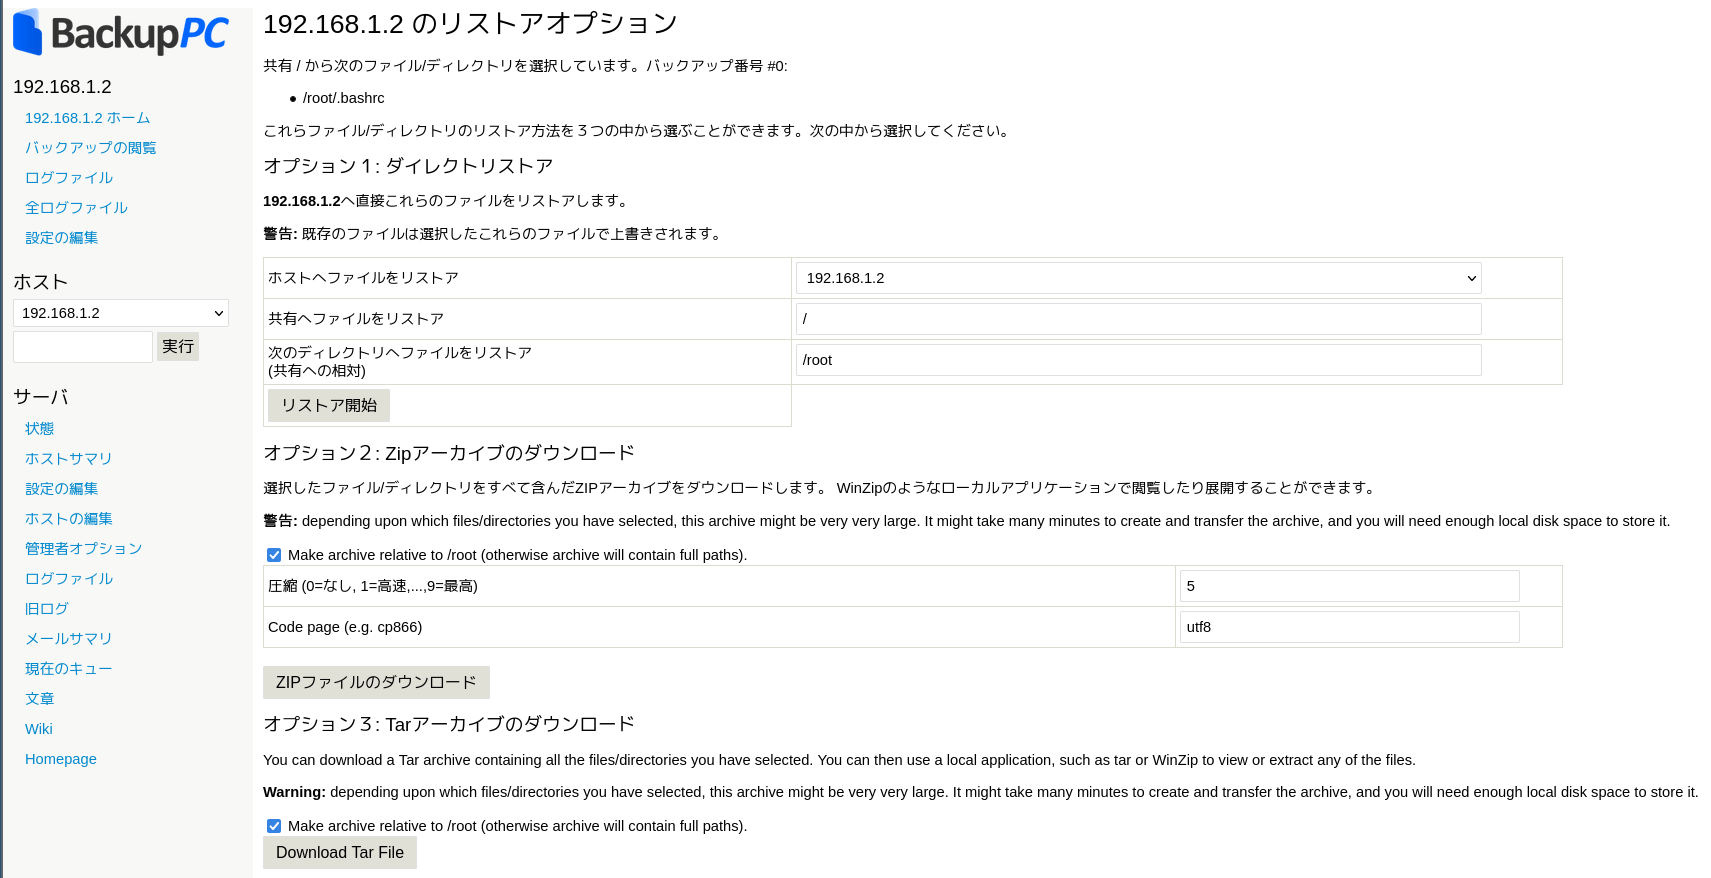Screen dimensions: 1711x878
Task: Open 全ログファイル link
Action: click(x=76, y=208)
